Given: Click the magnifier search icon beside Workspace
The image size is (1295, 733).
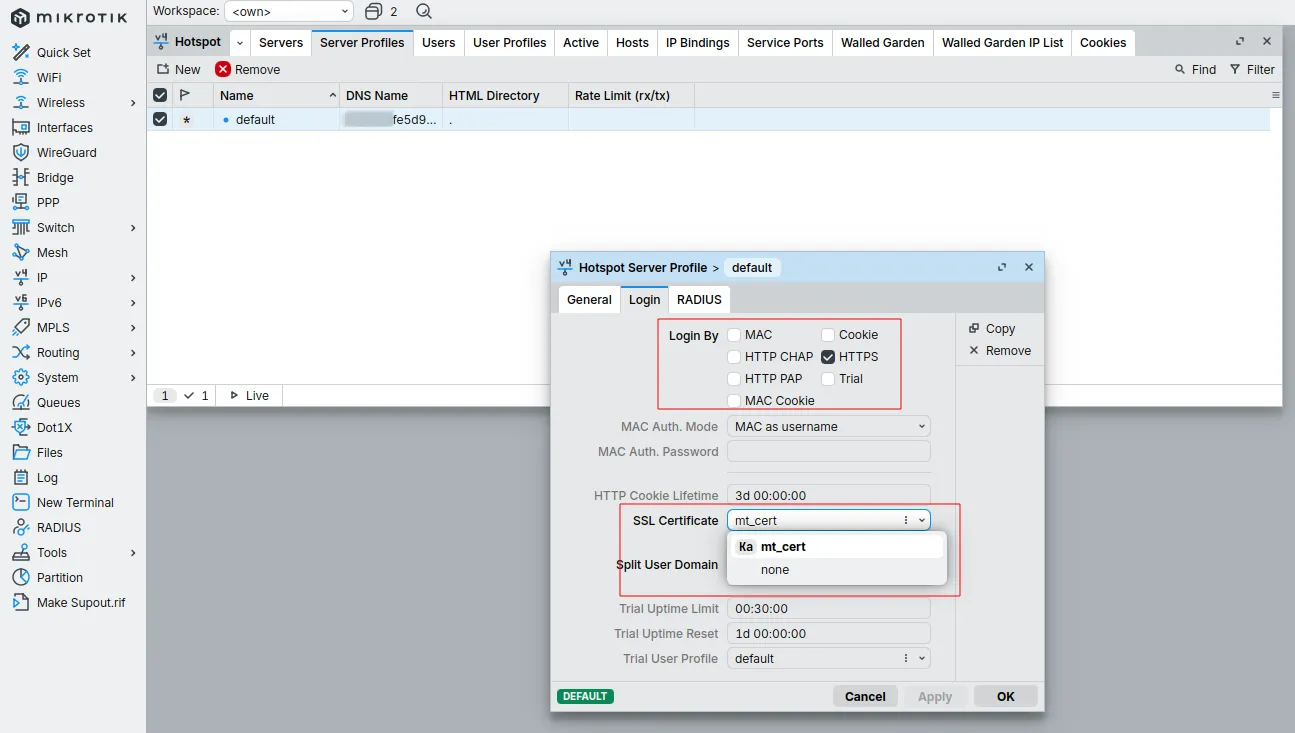Looking at the screenshot, I should [424, 11].
